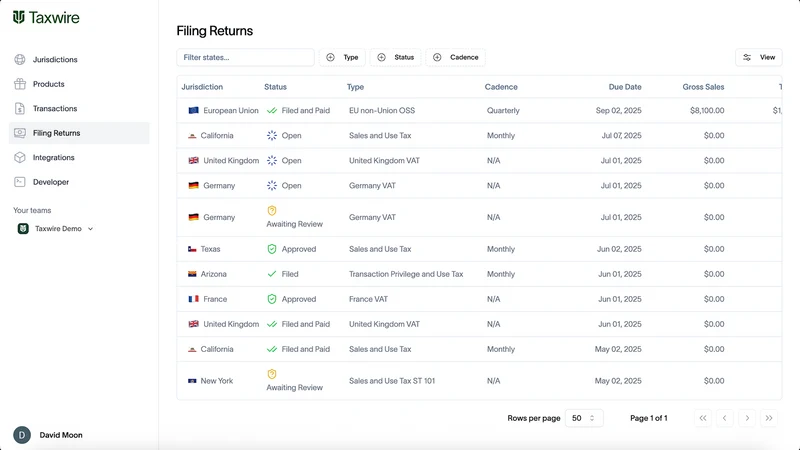Open the Transactions receipt icon
The height and width of the screenshot is (450, 800).
(20, 109)
